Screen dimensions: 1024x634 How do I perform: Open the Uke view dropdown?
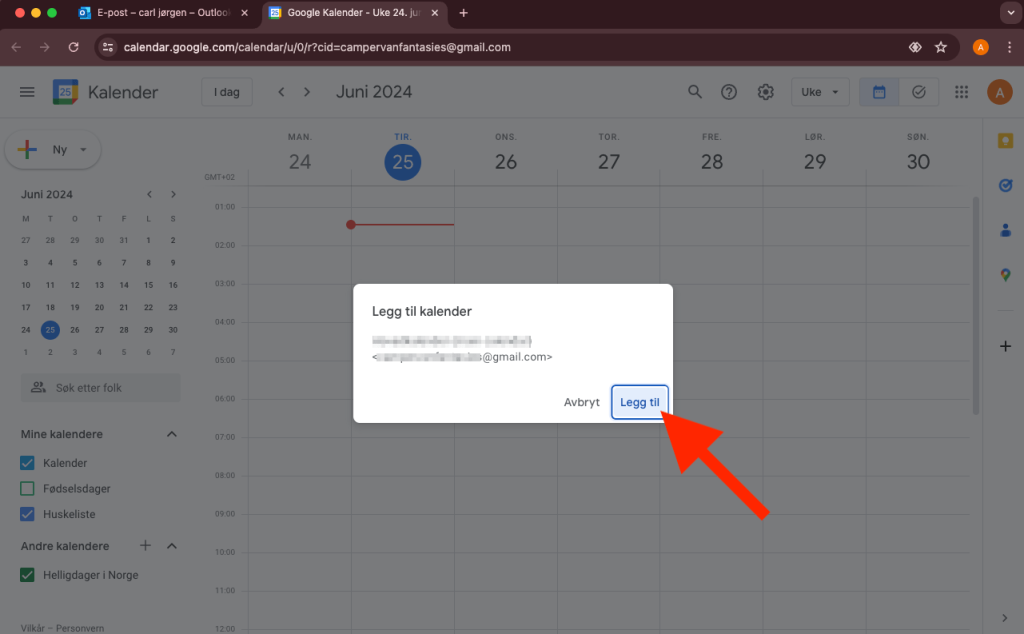820,92
